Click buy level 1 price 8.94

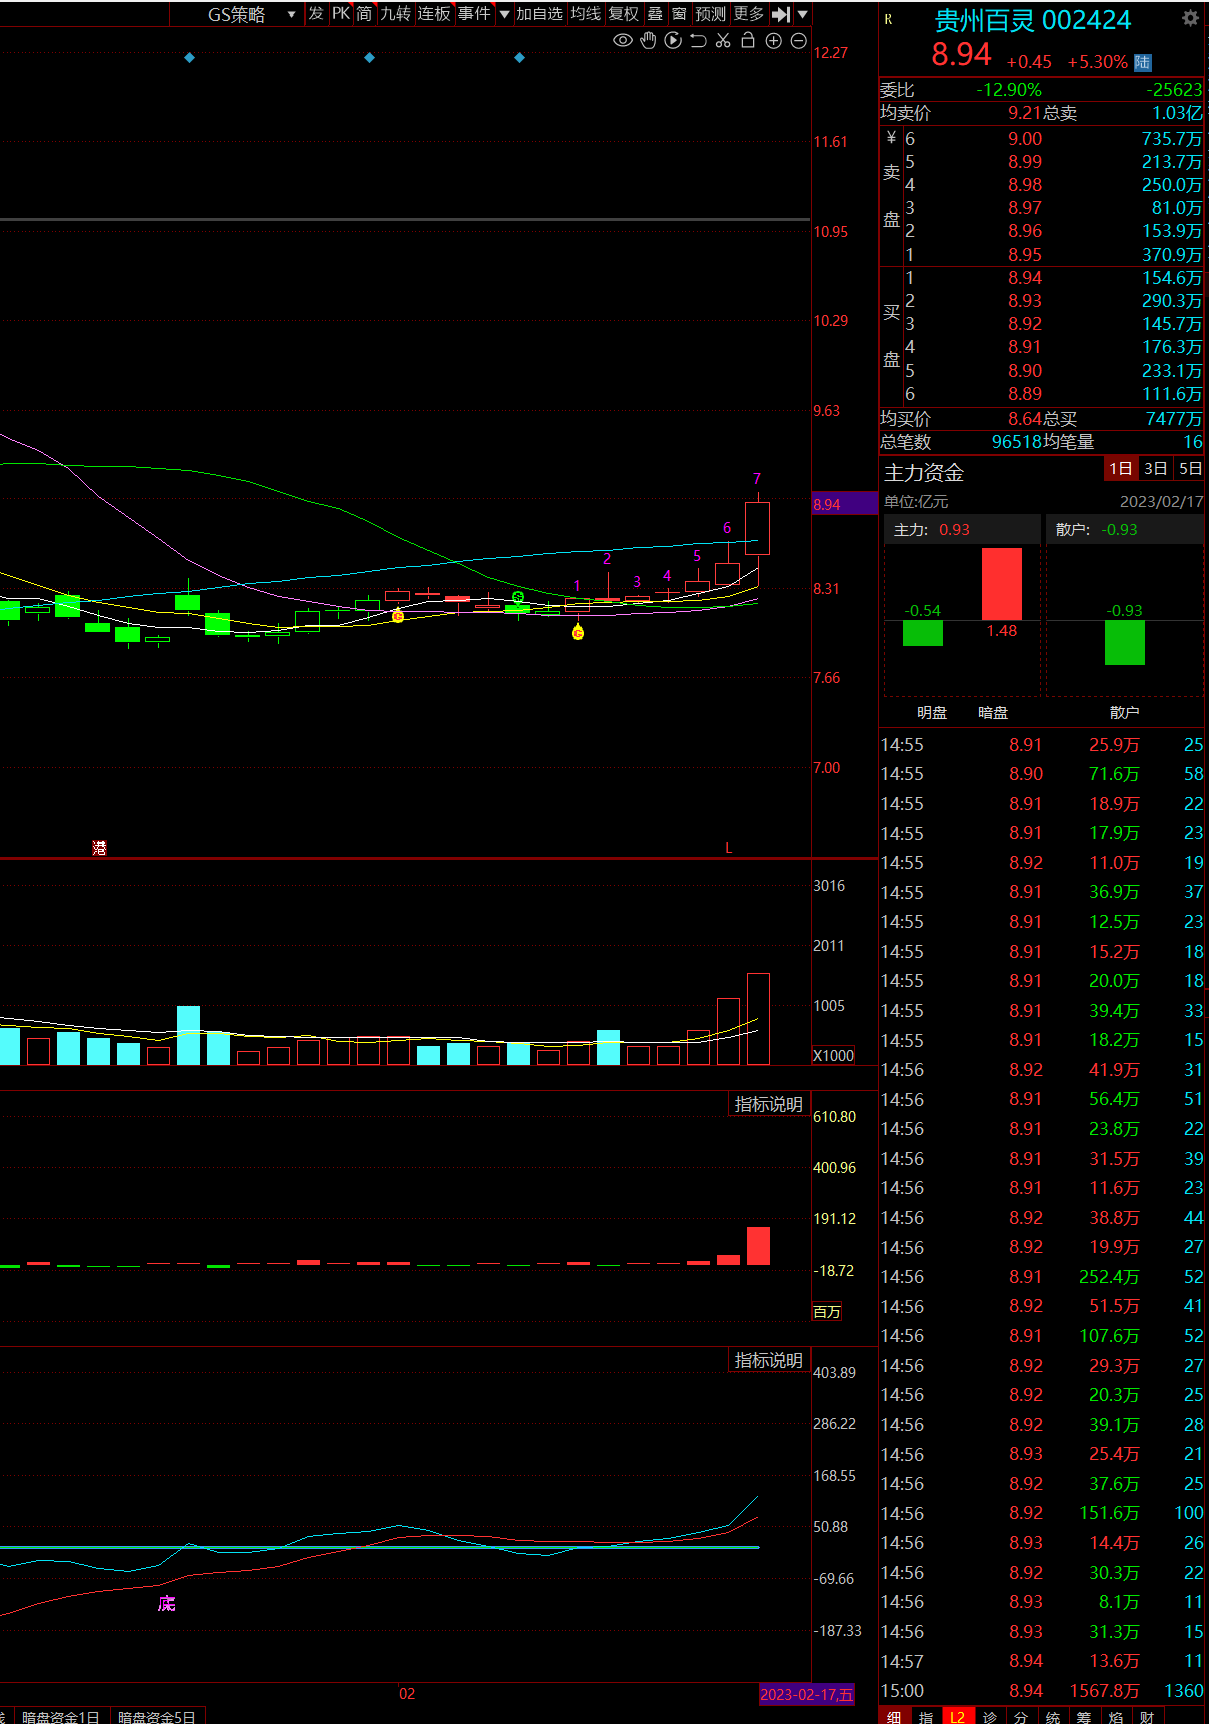click(1025, 278)
